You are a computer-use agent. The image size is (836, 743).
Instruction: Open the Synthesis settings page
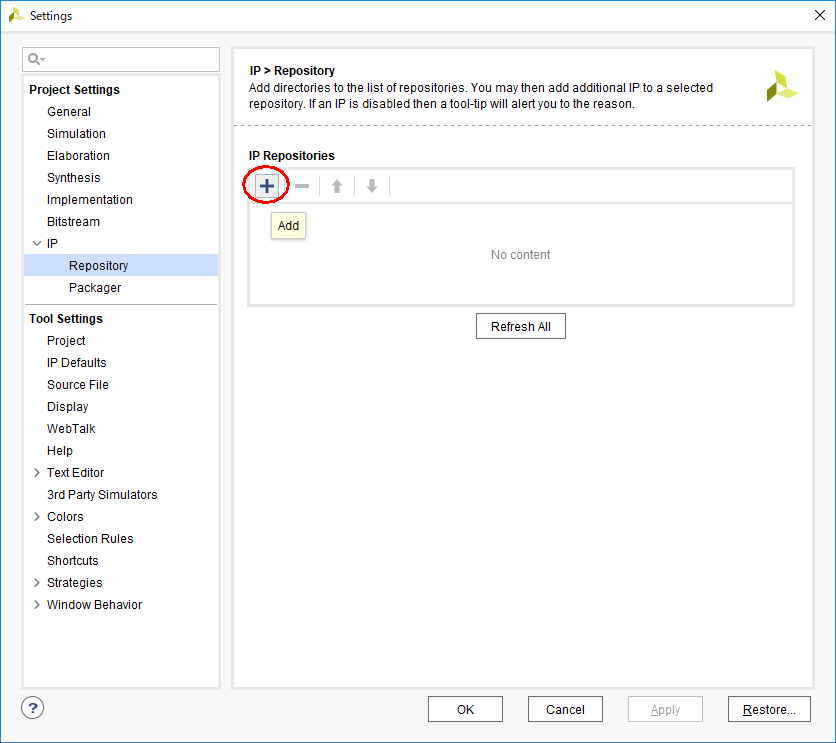pyautogui.click(x=73, y=178)
